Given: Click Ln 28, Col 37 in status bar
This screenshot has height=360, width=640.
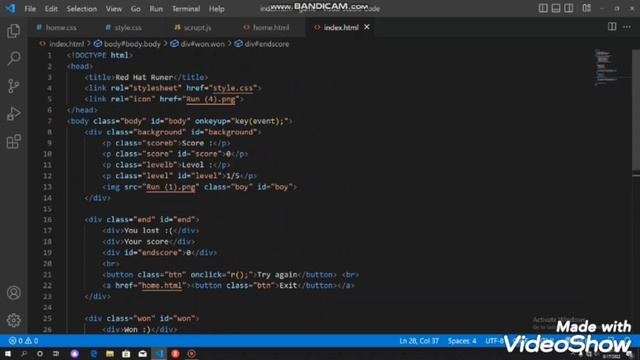Looking at the screenshot, I should pyautogui.click(x=419, y=341).
